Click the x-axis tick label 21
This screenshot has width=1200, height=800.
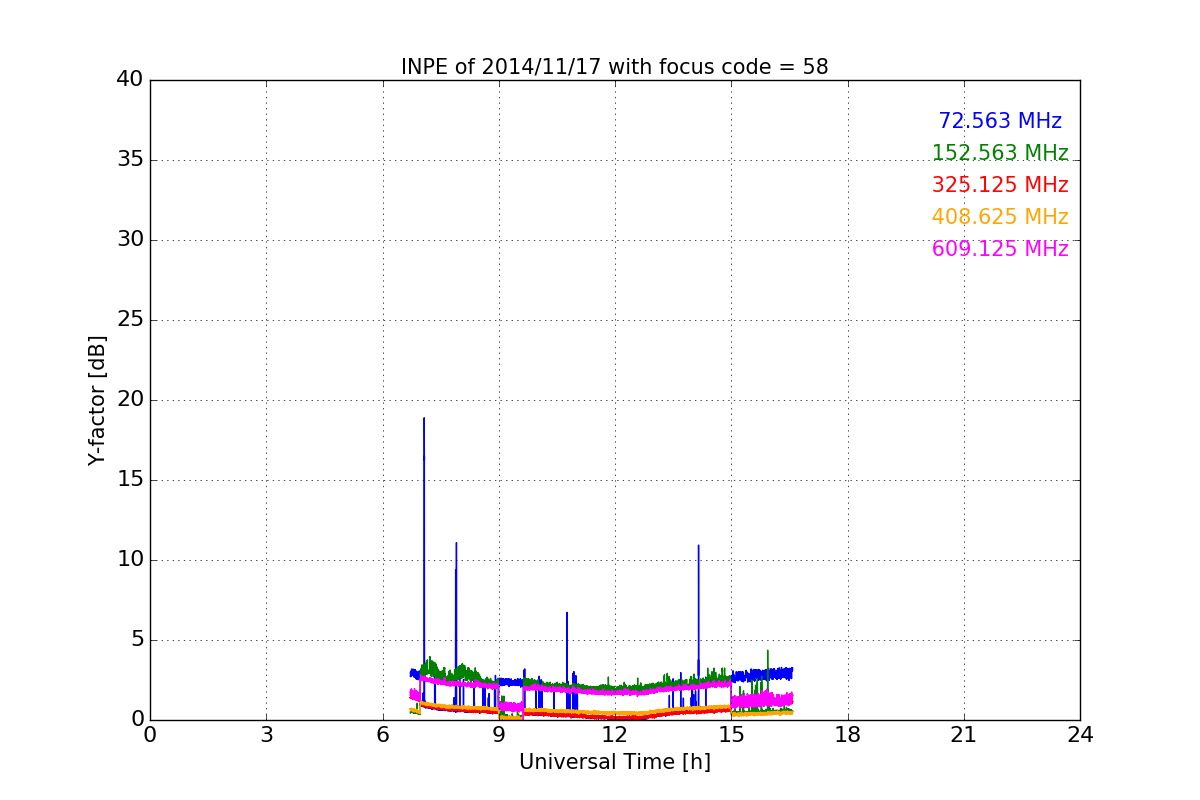click(963, 735)
